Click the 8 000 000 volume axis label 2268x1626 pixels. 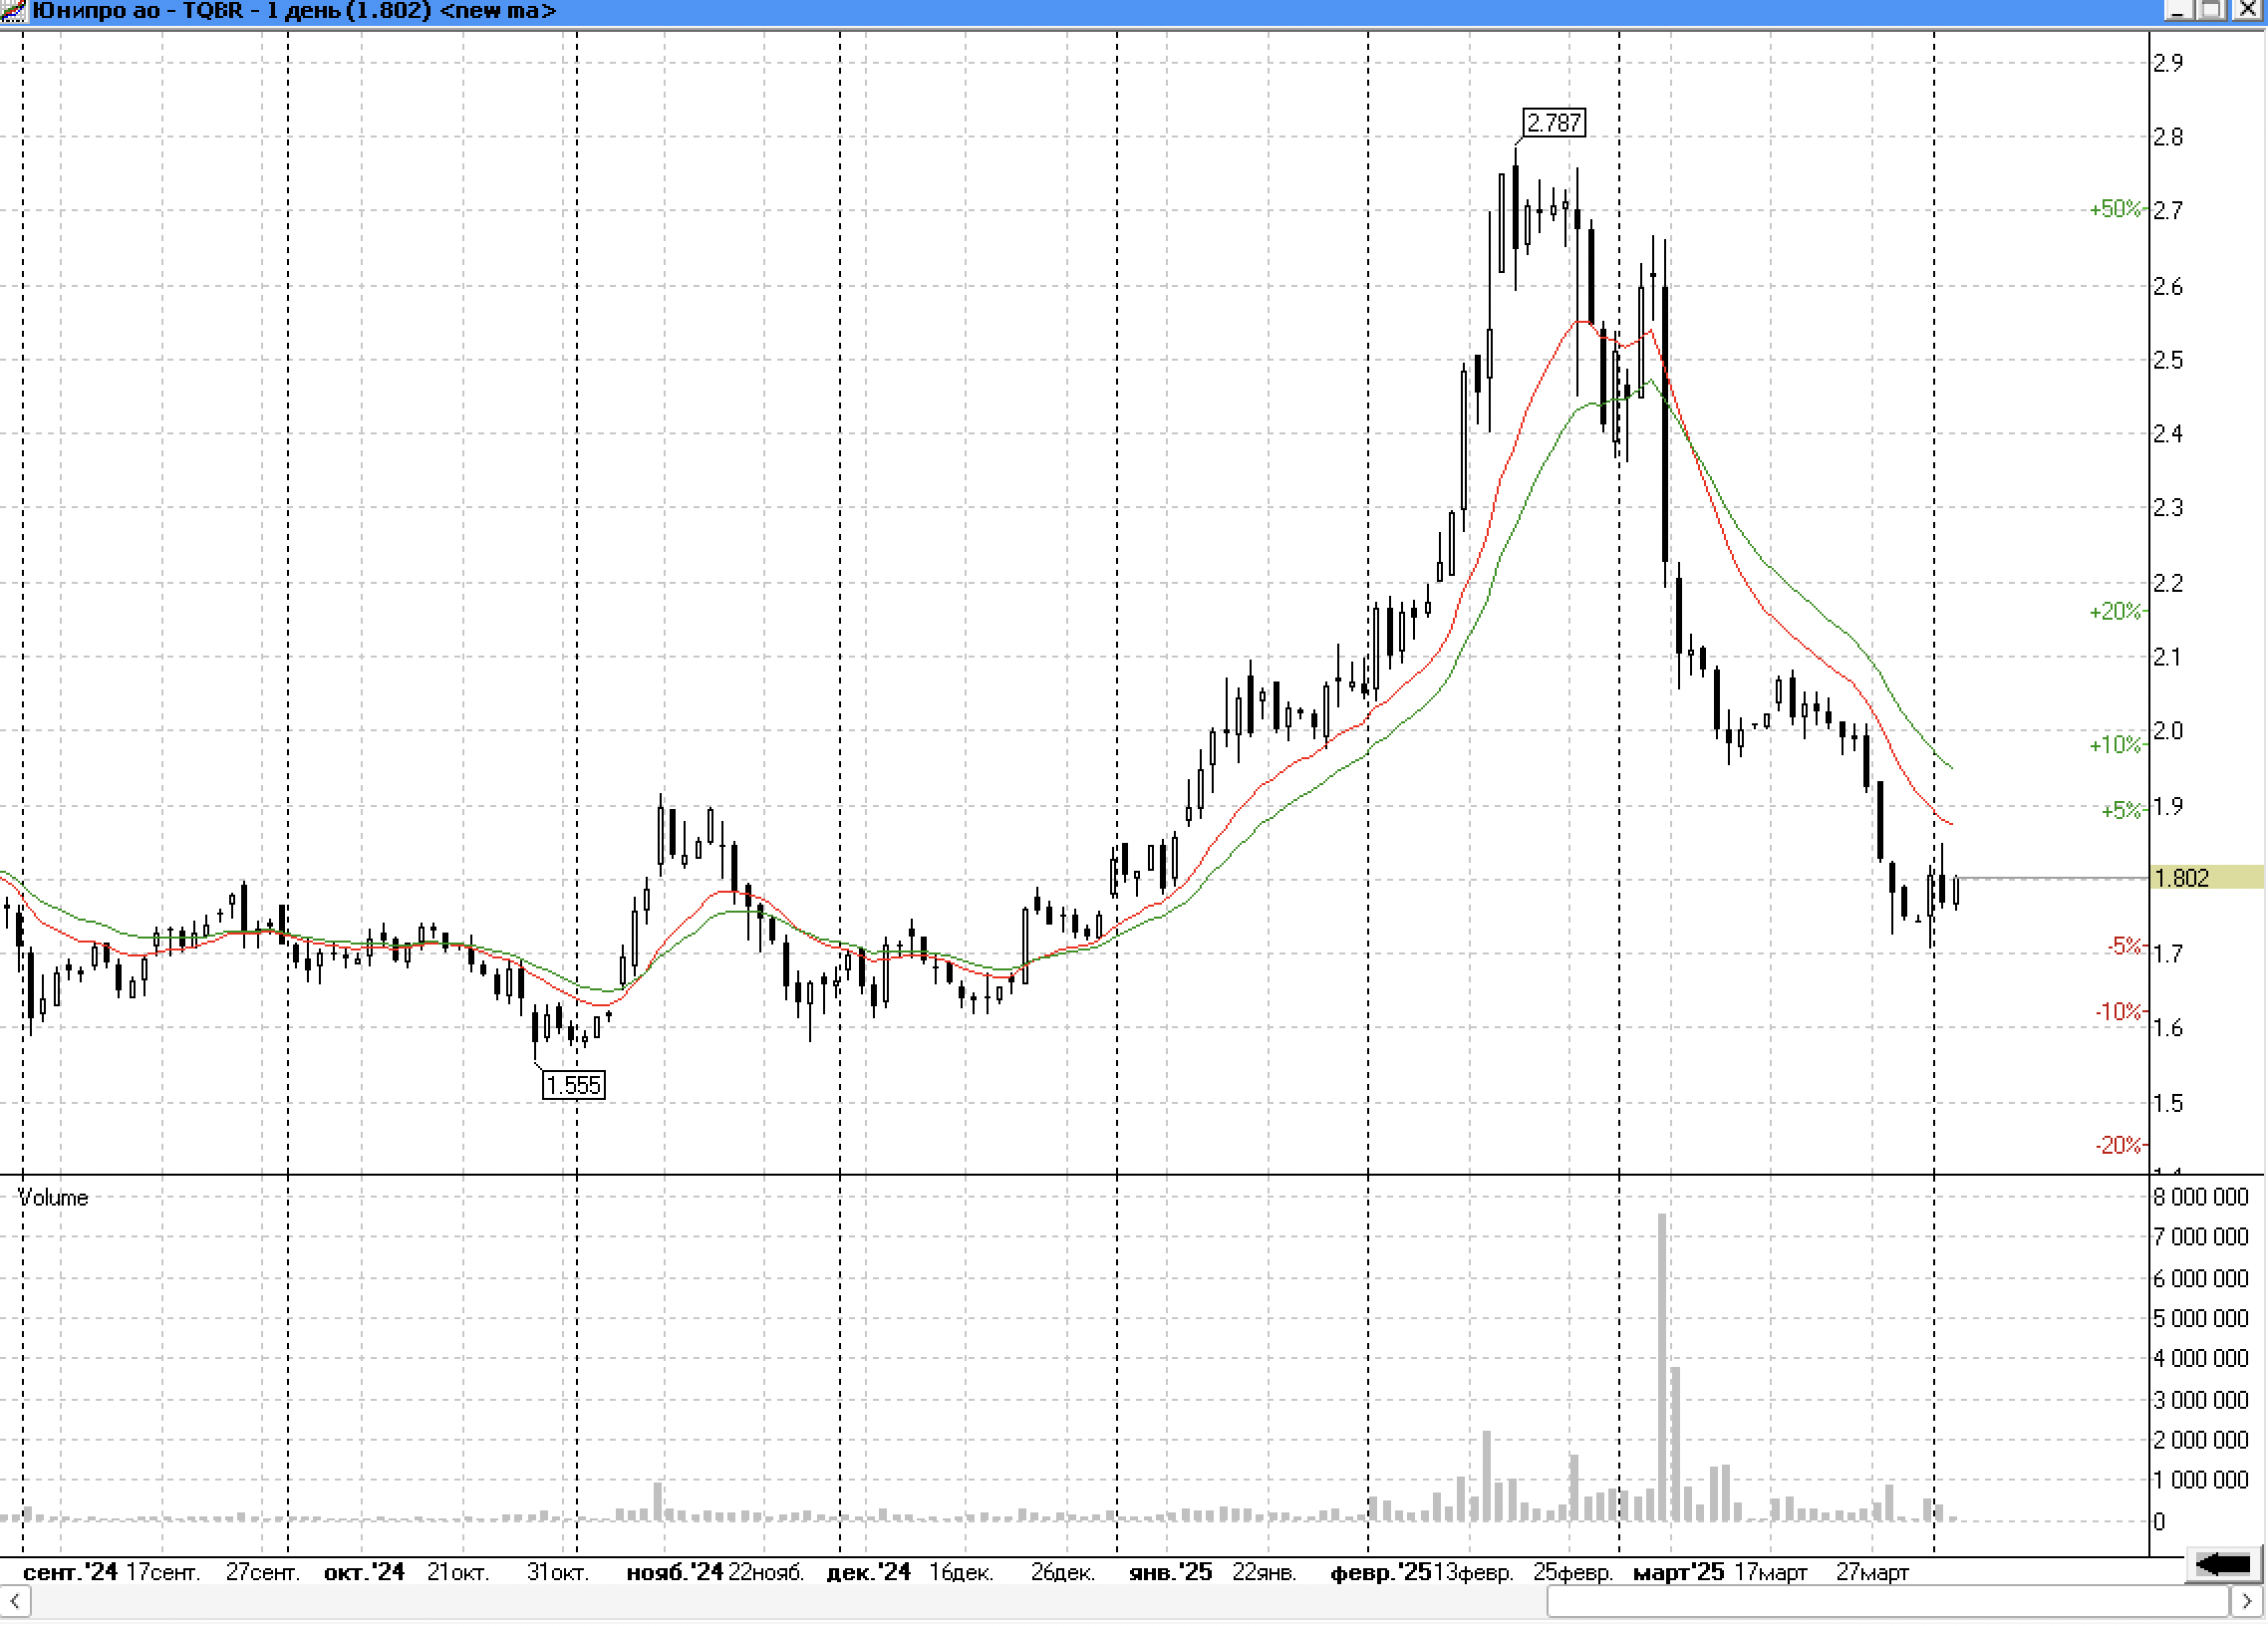pyautogui.click(x=2200, y=1198)
